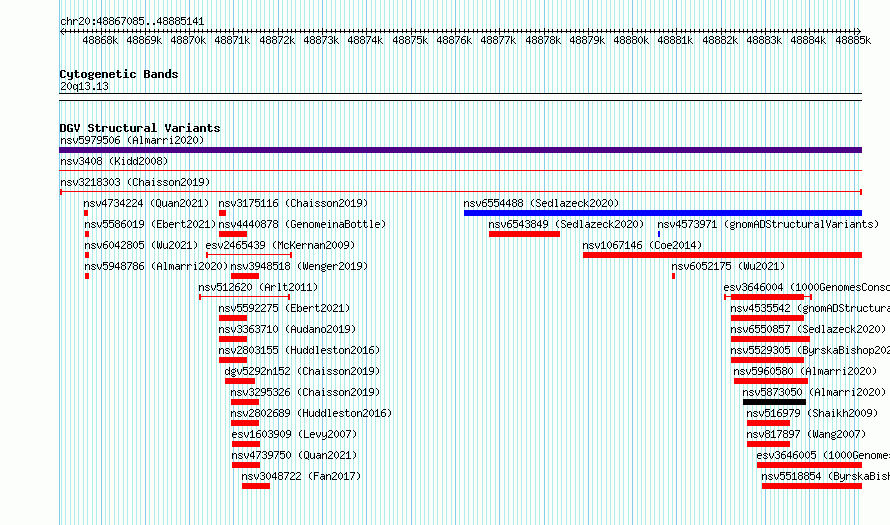Click the nsv6554488 (Sedlazeck2020) blue bar

(663, 213)
